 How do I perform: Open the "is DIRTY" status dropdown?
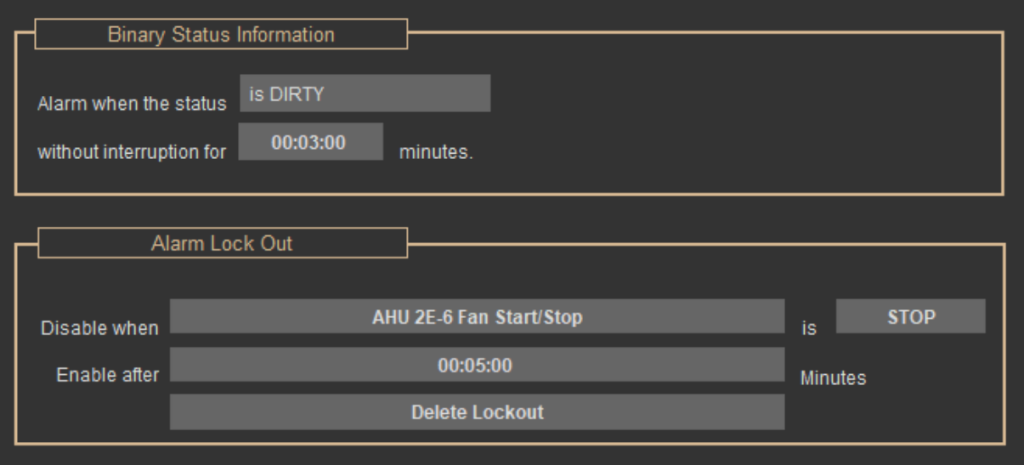[x=364, y=94]
